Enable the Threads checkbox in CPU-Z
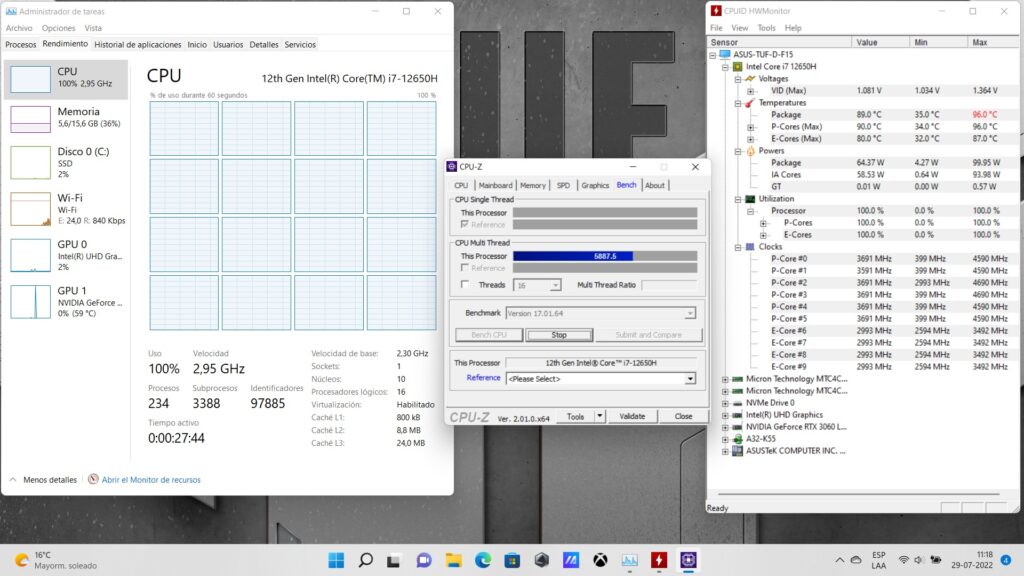This screenshot has height=576, width=1024. (x=464, y=285)
